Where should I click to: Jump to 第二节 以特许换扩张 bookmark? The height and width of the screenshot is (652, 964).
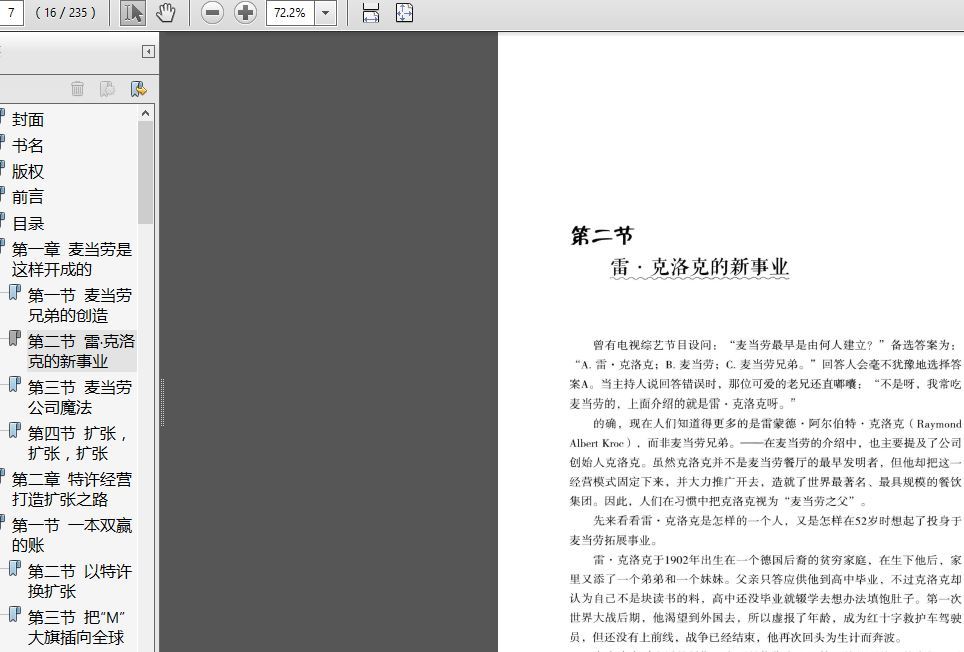coord(80,581)
